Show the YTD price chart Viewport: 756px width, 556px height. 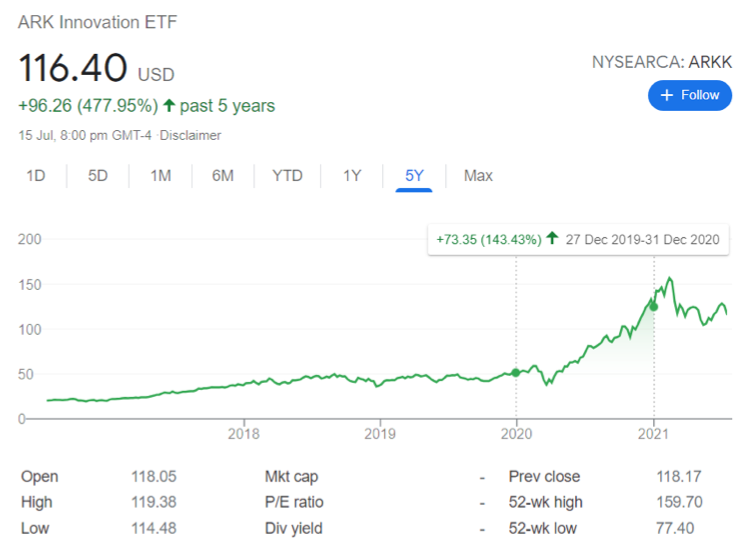287,176
